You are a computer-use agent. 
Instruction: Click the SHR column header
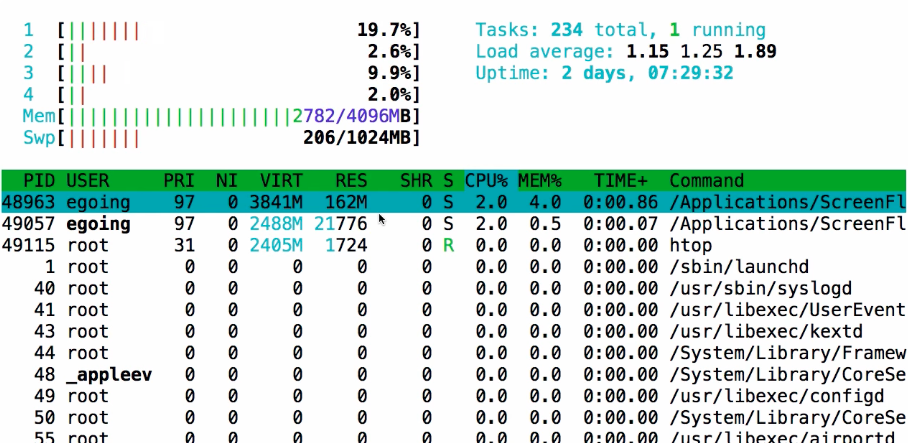coord(416,181)
